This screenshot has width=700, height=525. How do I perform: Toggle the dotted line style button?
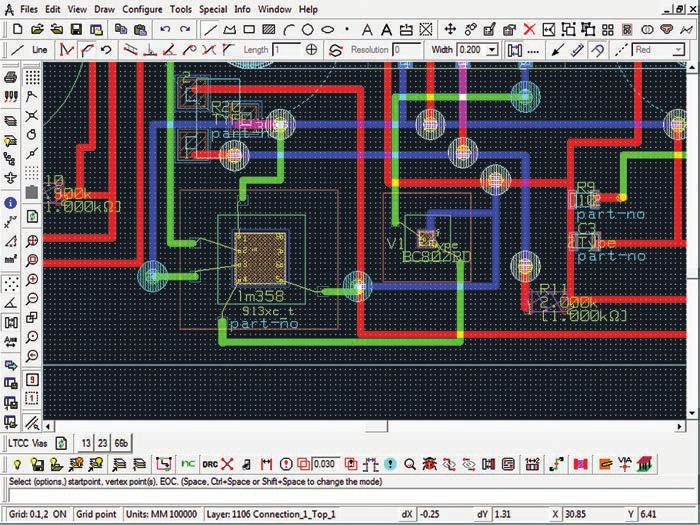tap(533, 51)
